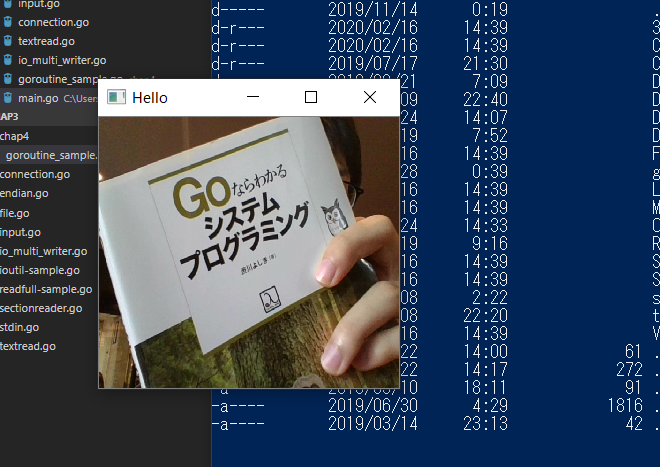Open sectionreader.go in the explorer

click(41, 308)
